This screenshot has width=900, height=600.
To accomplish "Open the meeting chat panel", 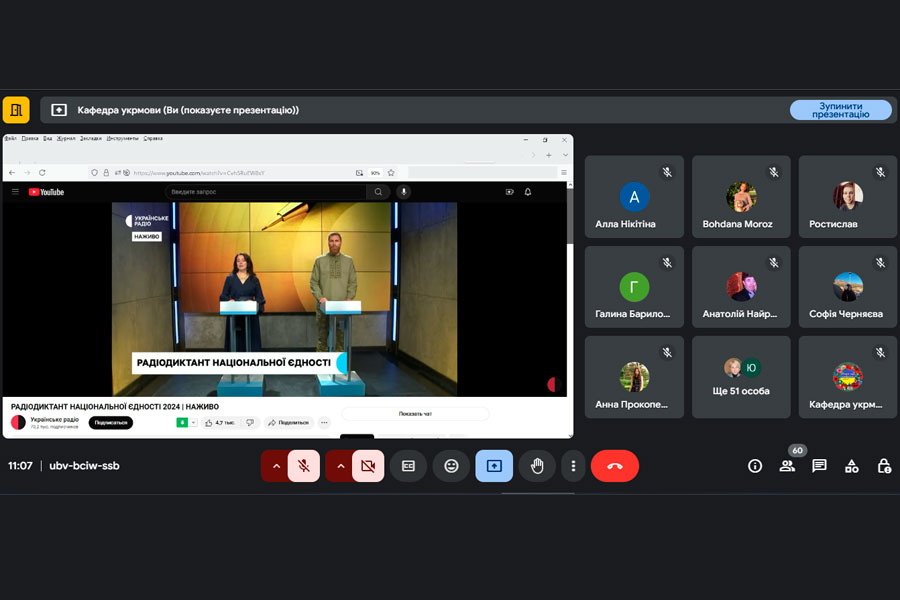I will [819, 466].
